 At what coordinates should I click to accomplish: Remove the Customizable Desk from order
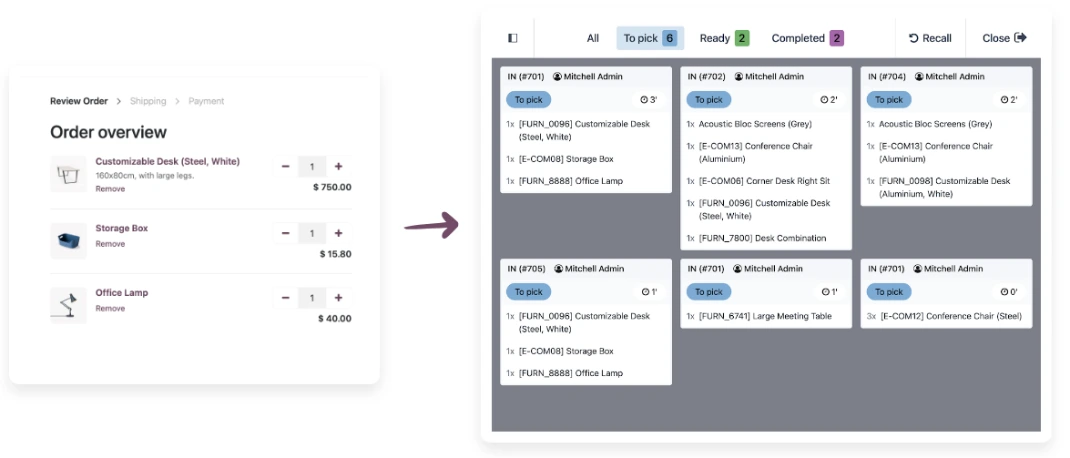[x=110, y=189]
